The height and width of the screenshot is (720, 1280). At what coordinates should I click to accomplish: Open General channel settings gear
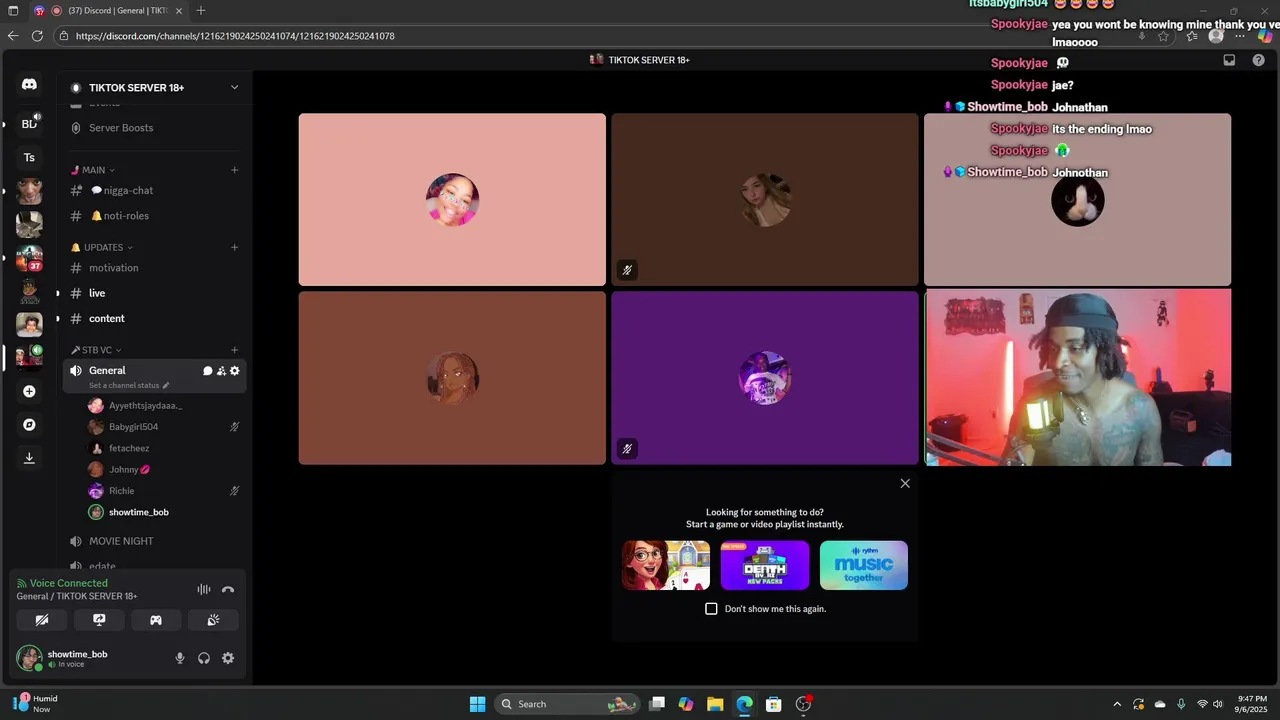235,371
